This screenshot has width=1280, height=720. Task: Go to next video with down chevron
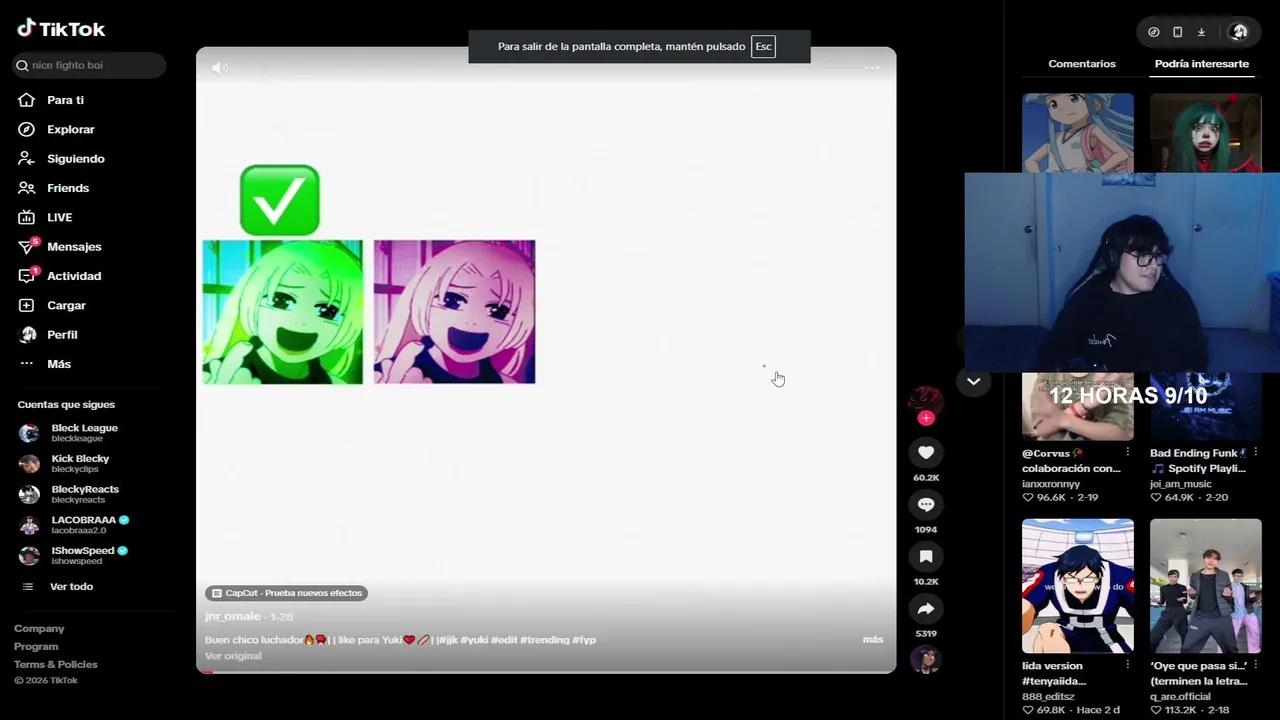[973, 381]
